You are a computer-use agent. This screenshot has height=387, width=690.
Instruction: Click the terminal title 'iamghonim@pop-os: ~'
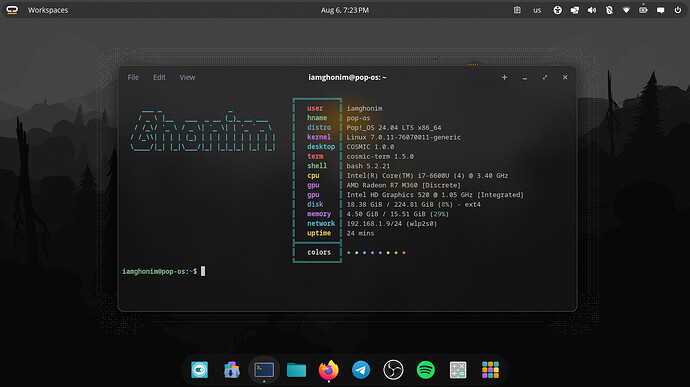(x=347, y=77)
